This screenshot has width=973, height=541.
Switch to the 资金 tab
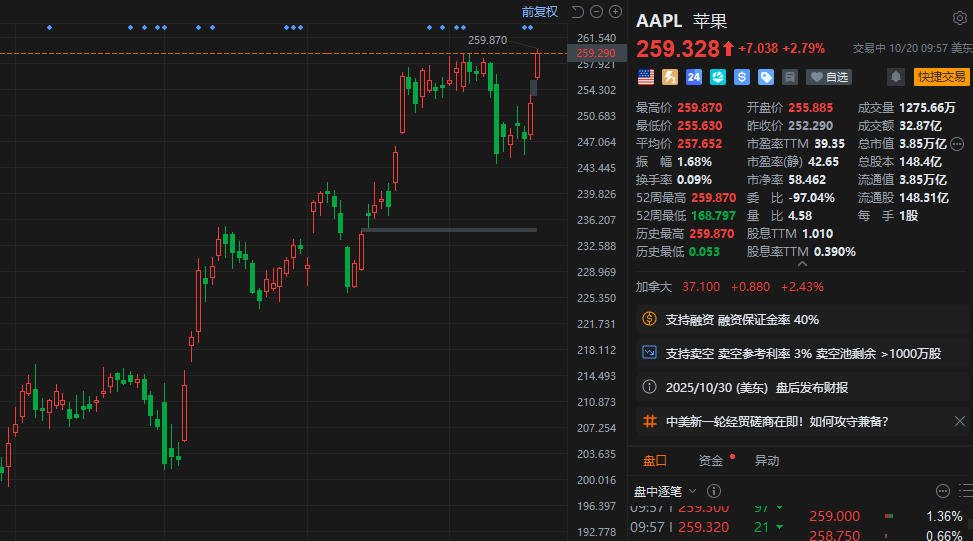point(711,461)
